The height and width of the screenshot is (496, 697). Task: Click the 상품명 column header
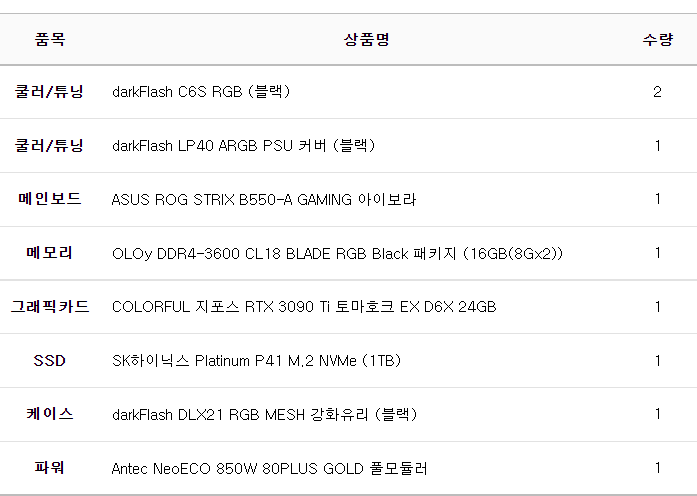click(366, 40)
